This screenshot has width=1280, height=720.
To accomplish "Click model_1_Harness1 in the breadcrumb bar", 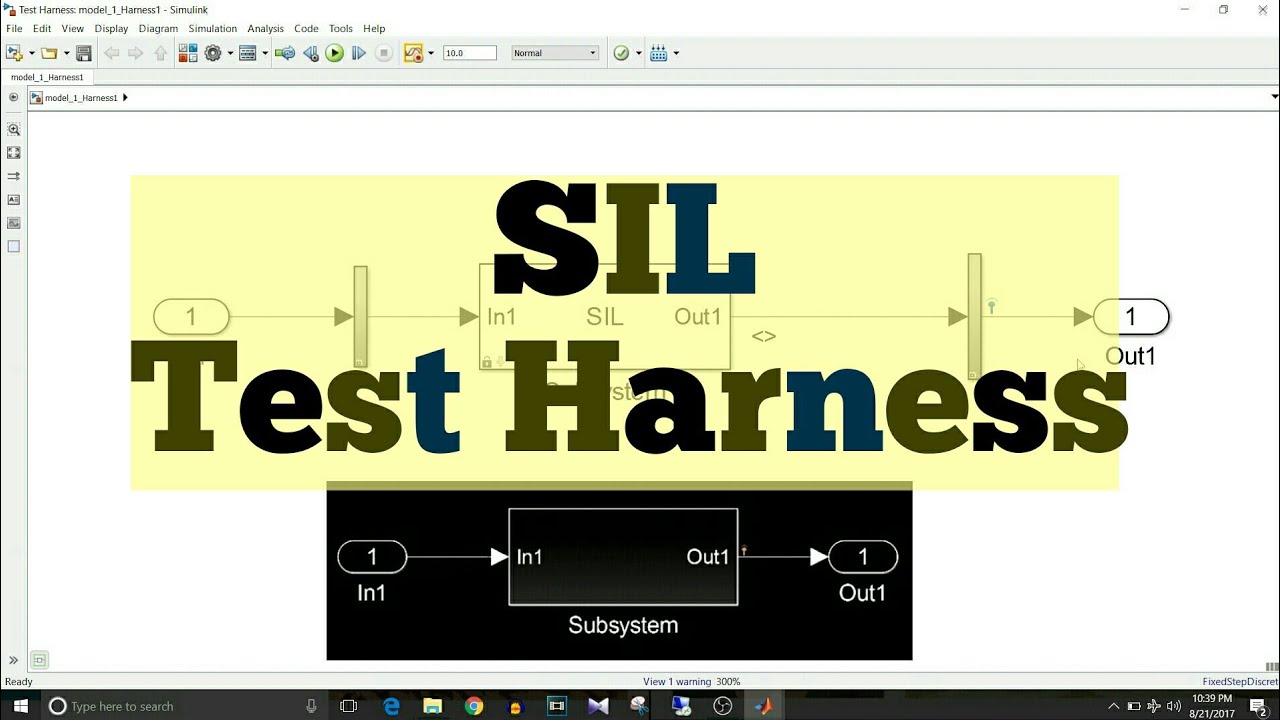I will pos(81,98).
